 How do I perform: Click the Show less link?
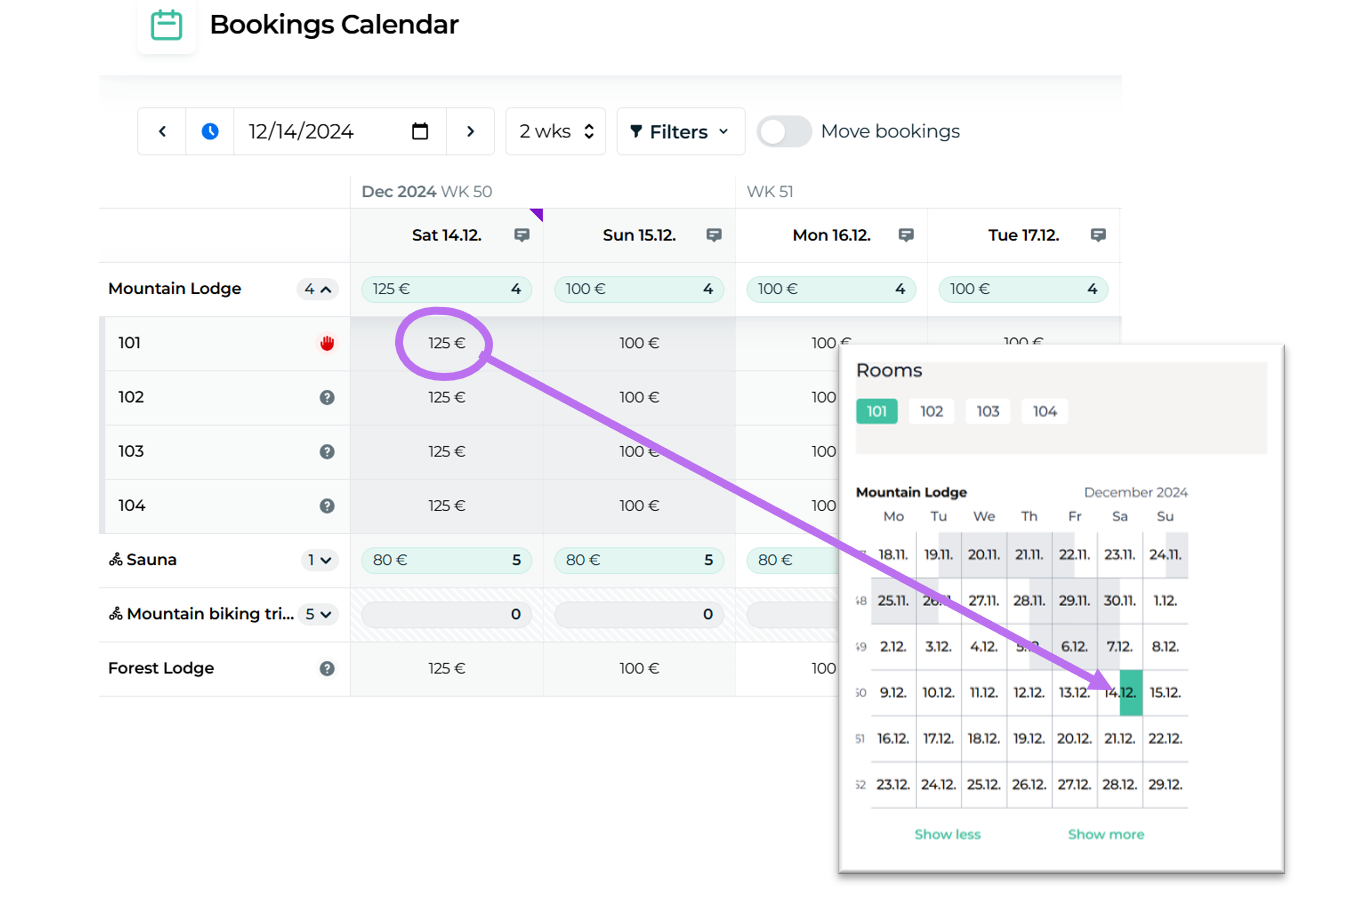point(947,834)
